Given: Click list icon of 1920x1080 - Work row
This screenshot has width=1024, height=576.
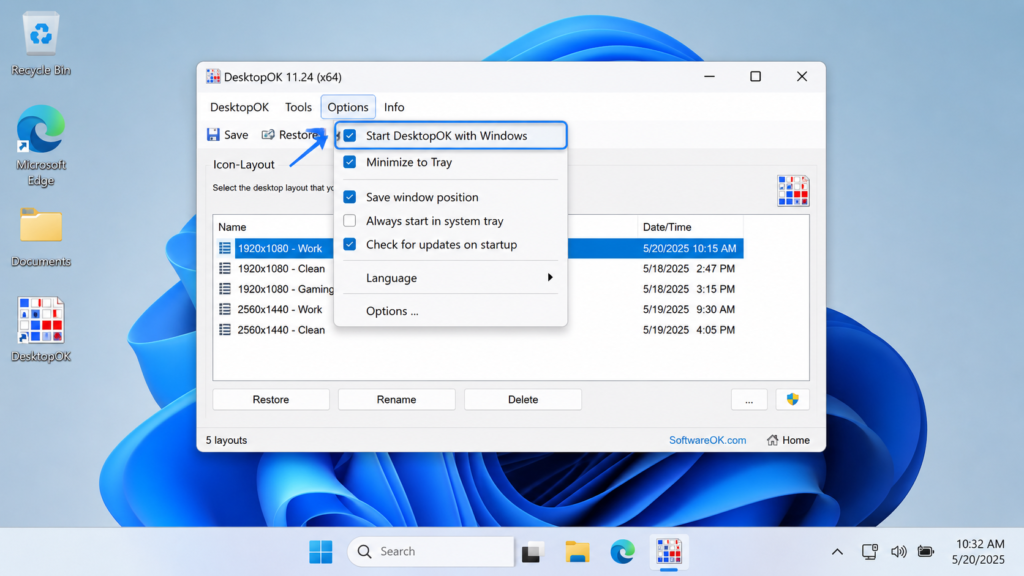Looking at the screenshot, I should click(225, 248).
